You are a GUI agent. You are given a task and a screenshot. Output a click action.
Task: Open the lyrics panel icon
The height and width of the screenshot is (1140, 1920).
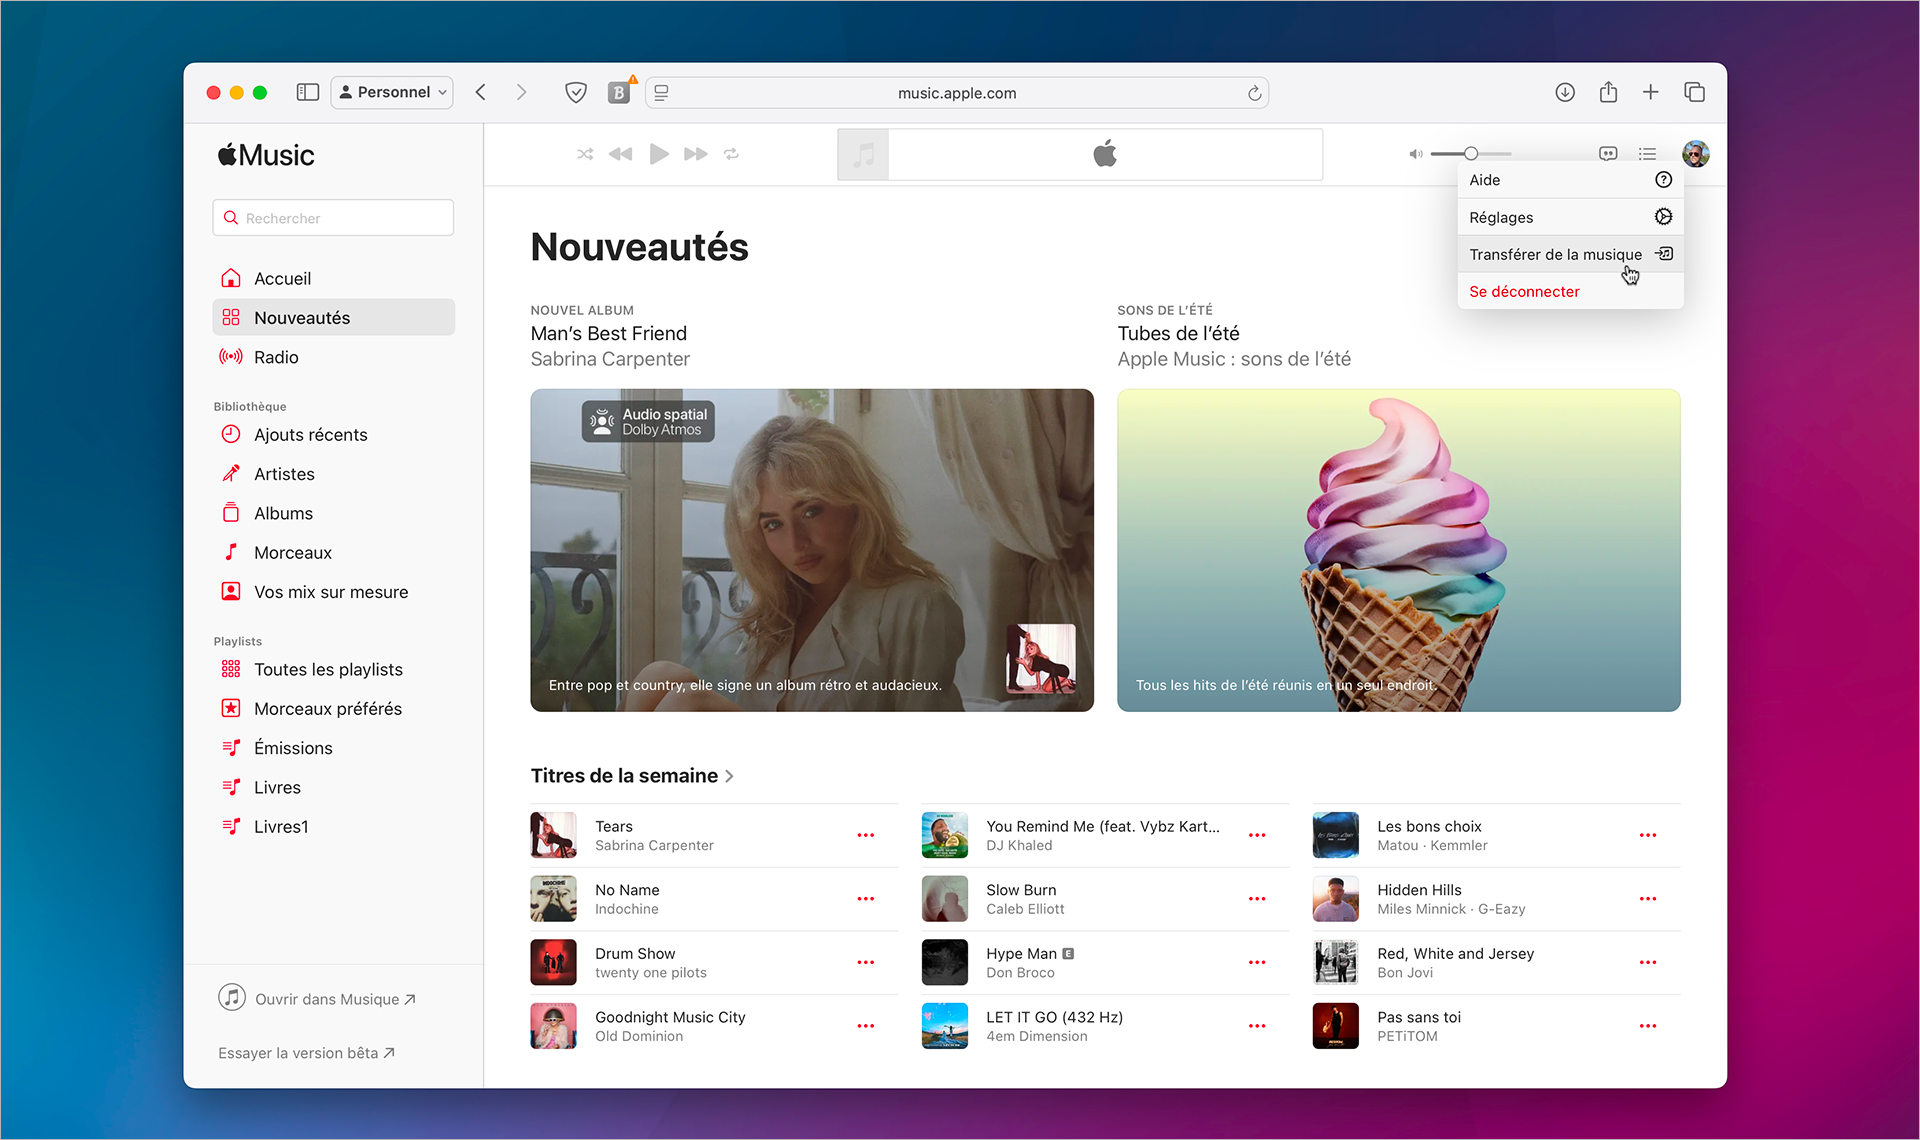click(1608, 154)
